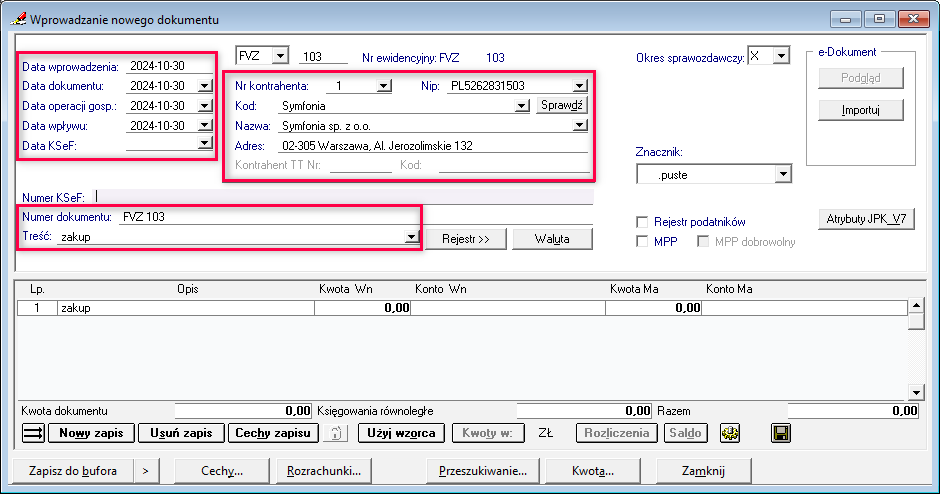940x494 pixels.
Task: Expand the FVZ document type dropdown
Action: [x=279, y=56]
